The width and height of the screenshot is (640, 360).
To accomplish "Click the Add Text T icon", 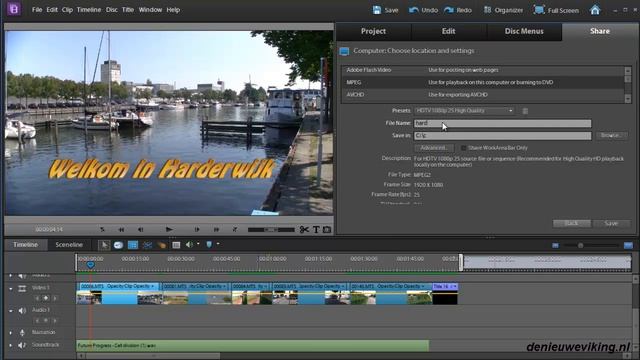I will tap(316, 230).
